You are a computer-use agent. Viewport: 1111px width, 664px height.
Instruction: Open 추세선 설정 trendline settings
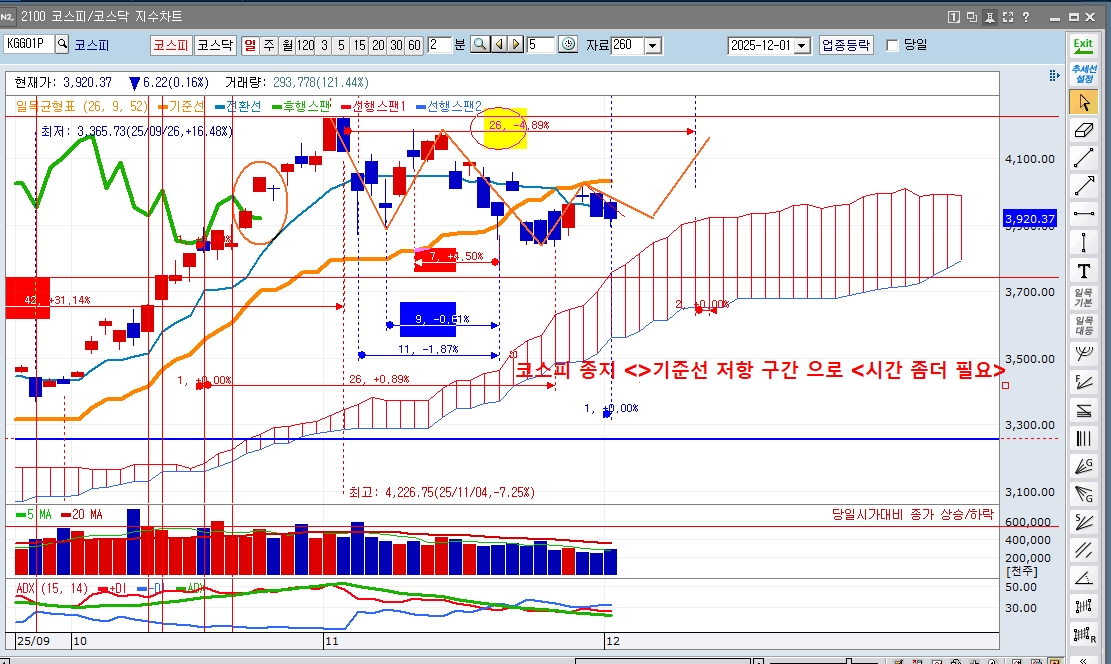click(x=1083, y=73)
